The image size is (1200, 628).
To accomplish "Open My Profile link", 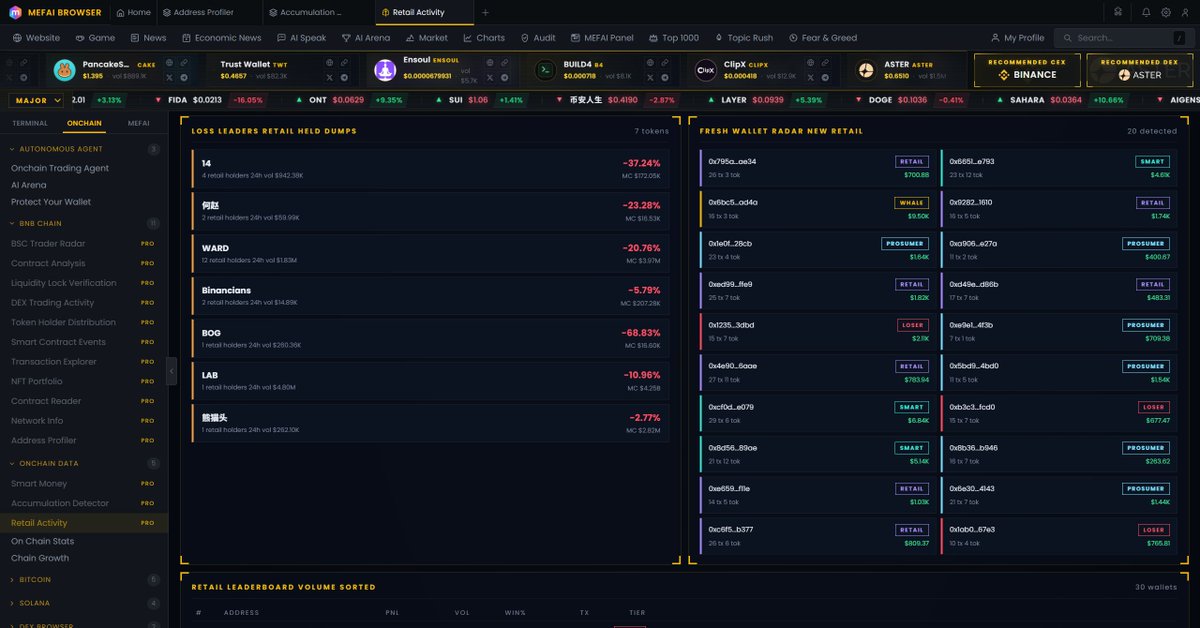I will [x=1017, y=38].
